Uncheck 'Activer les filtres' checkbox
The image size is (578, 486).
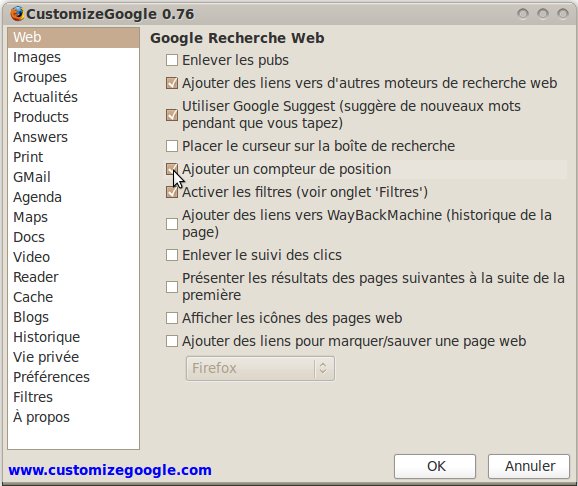pos(172,192)
